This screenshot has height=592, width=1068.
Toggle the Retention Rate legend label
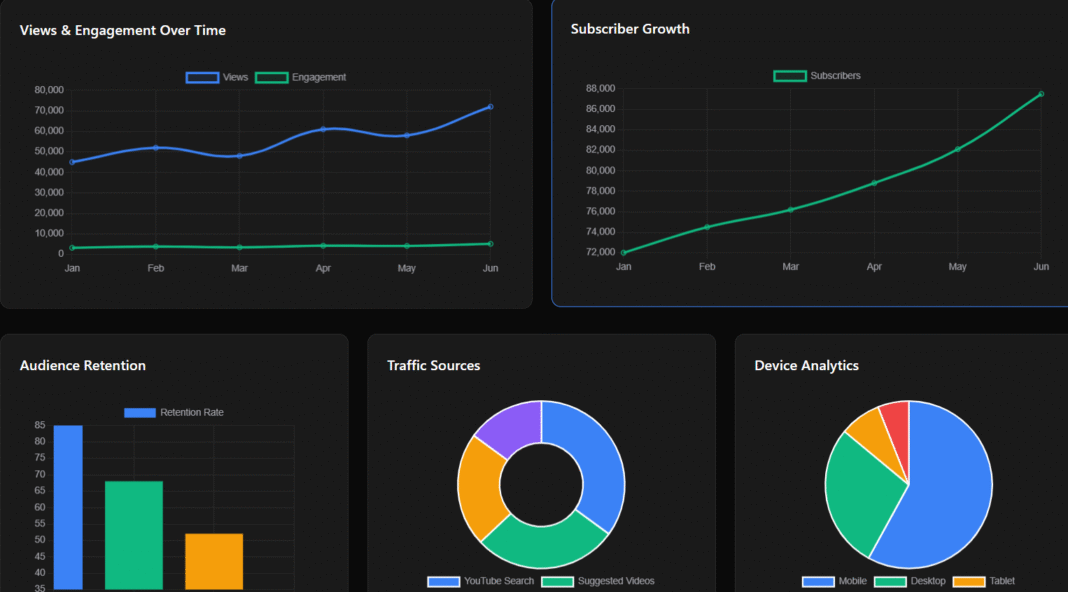pyautogui.click(x=175, y=413)
